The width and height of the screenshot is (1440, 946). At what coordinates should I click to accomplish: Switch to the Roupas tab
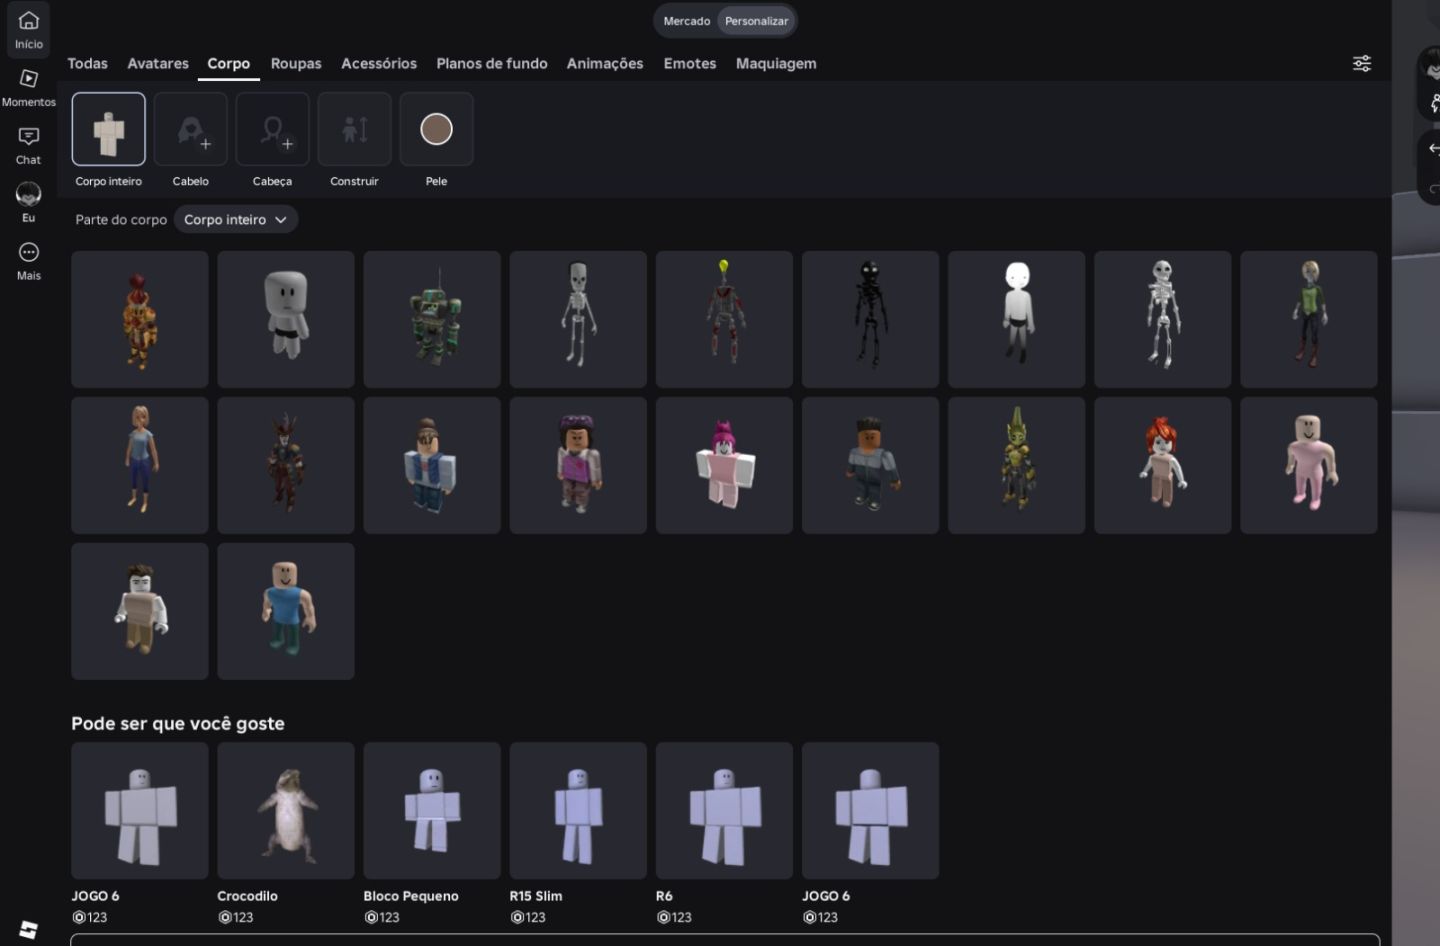click(x=296, y=63)
